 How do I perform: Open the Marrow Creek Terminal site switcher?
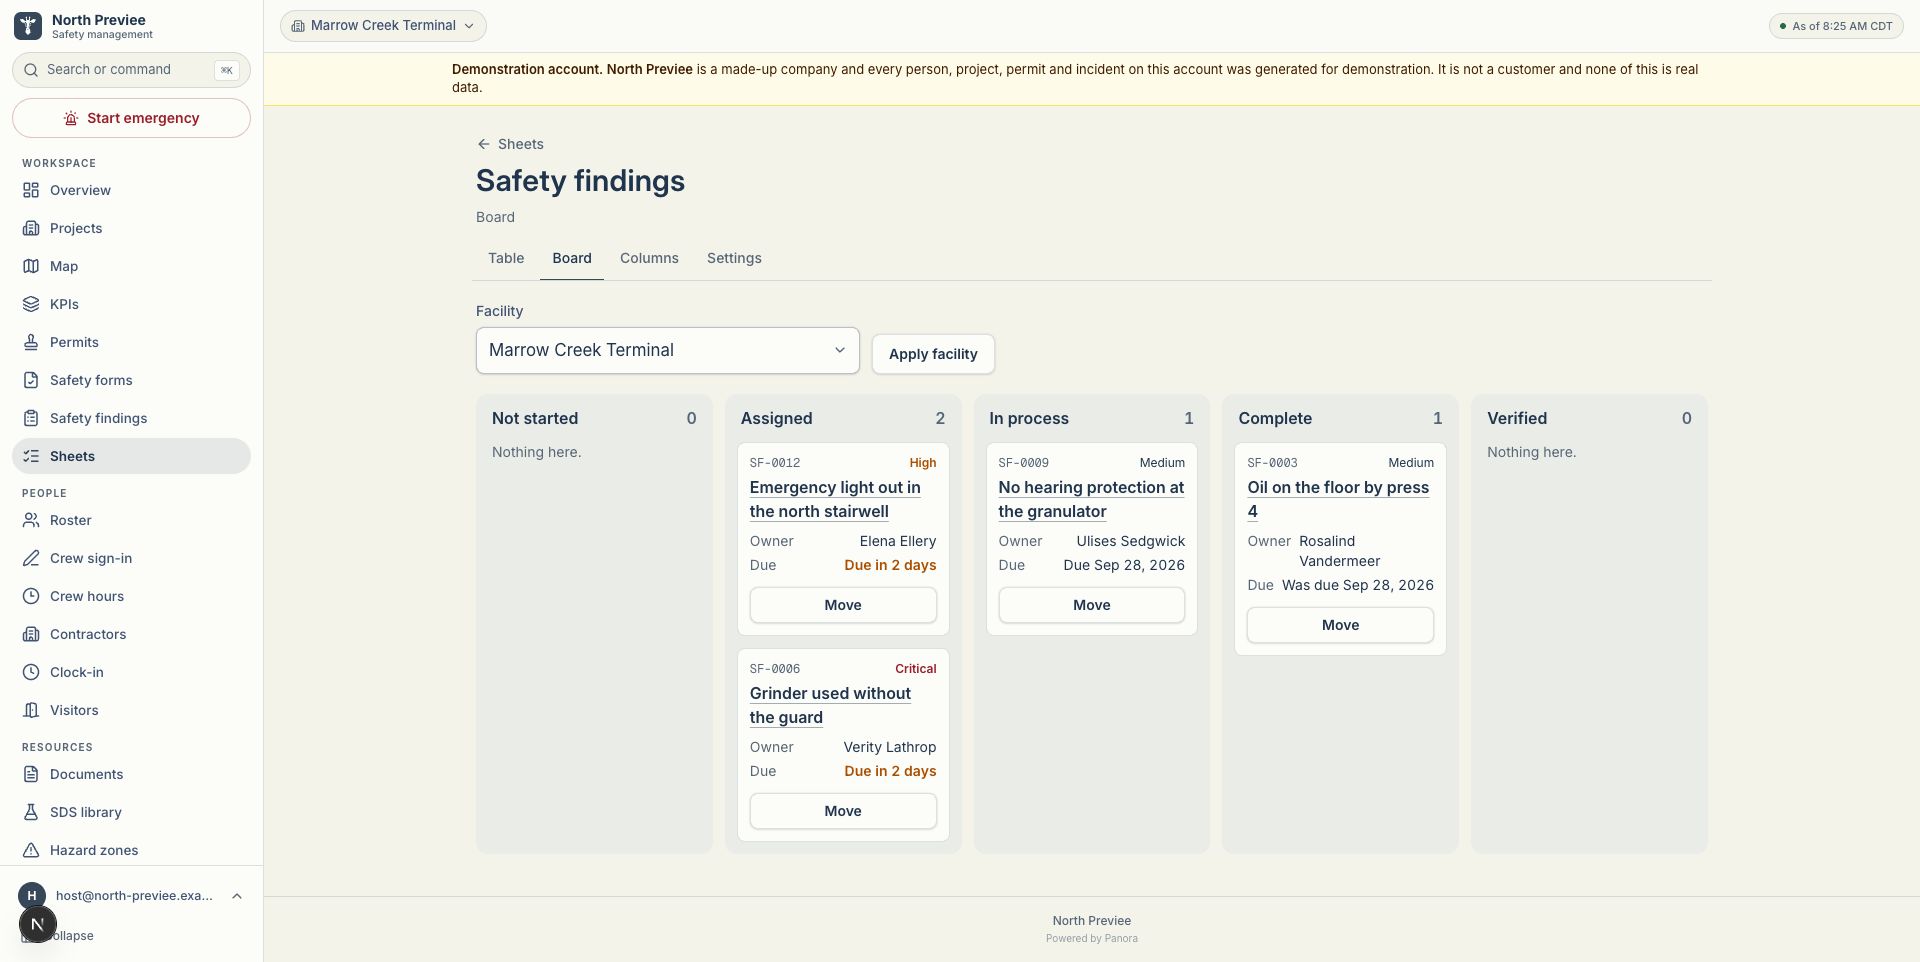pyautogui.click(x=383, y=26)
